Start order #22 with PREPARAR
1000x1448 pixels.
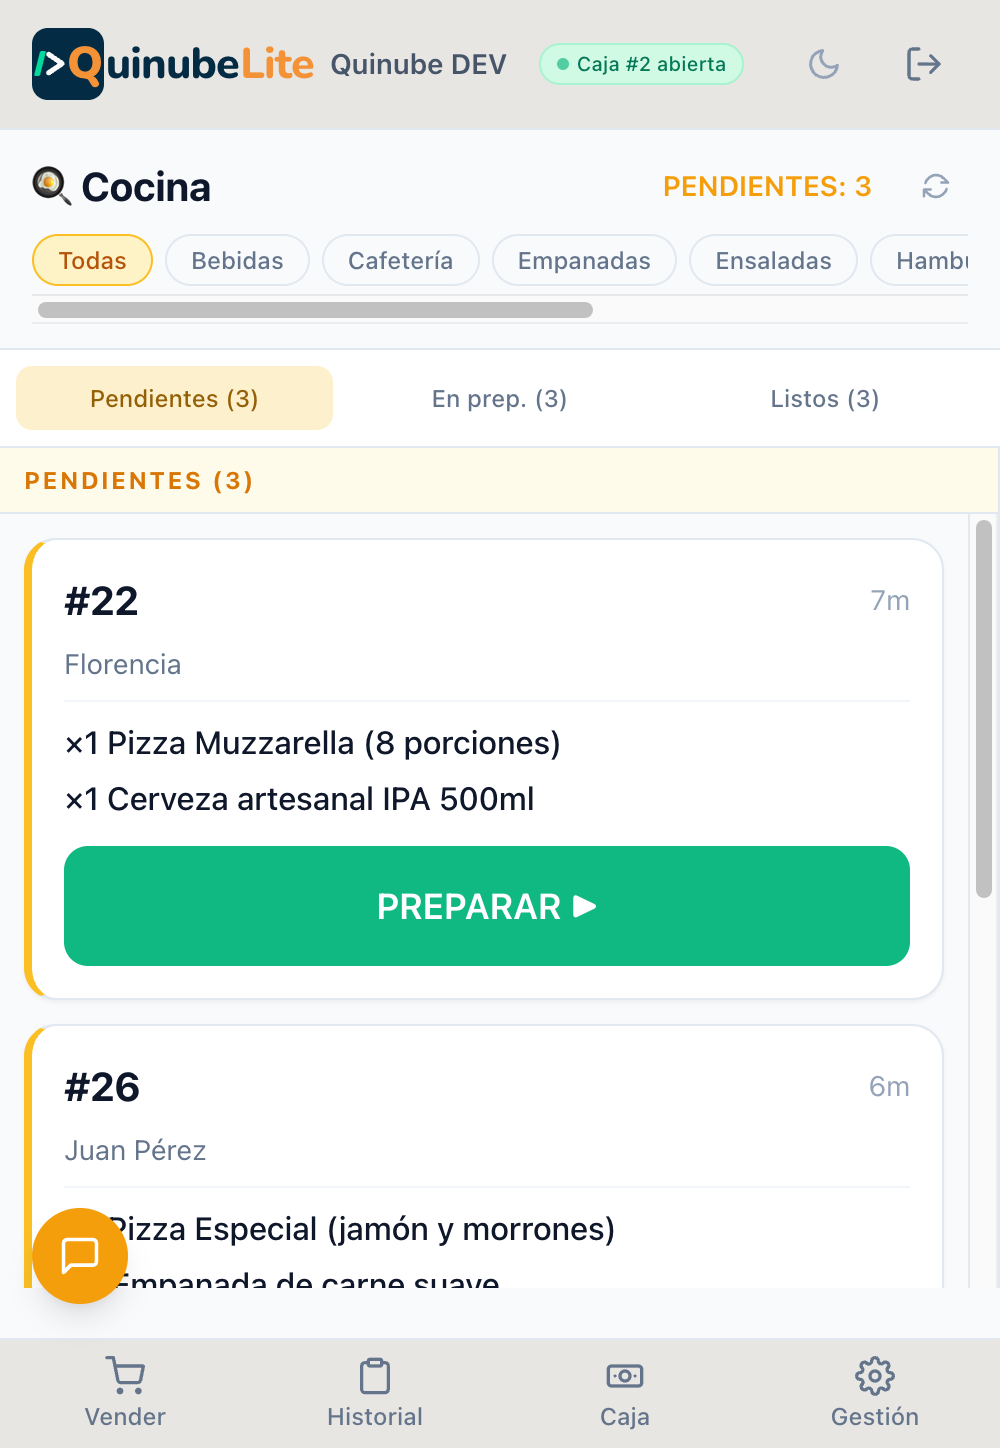(x=487, y=906)
